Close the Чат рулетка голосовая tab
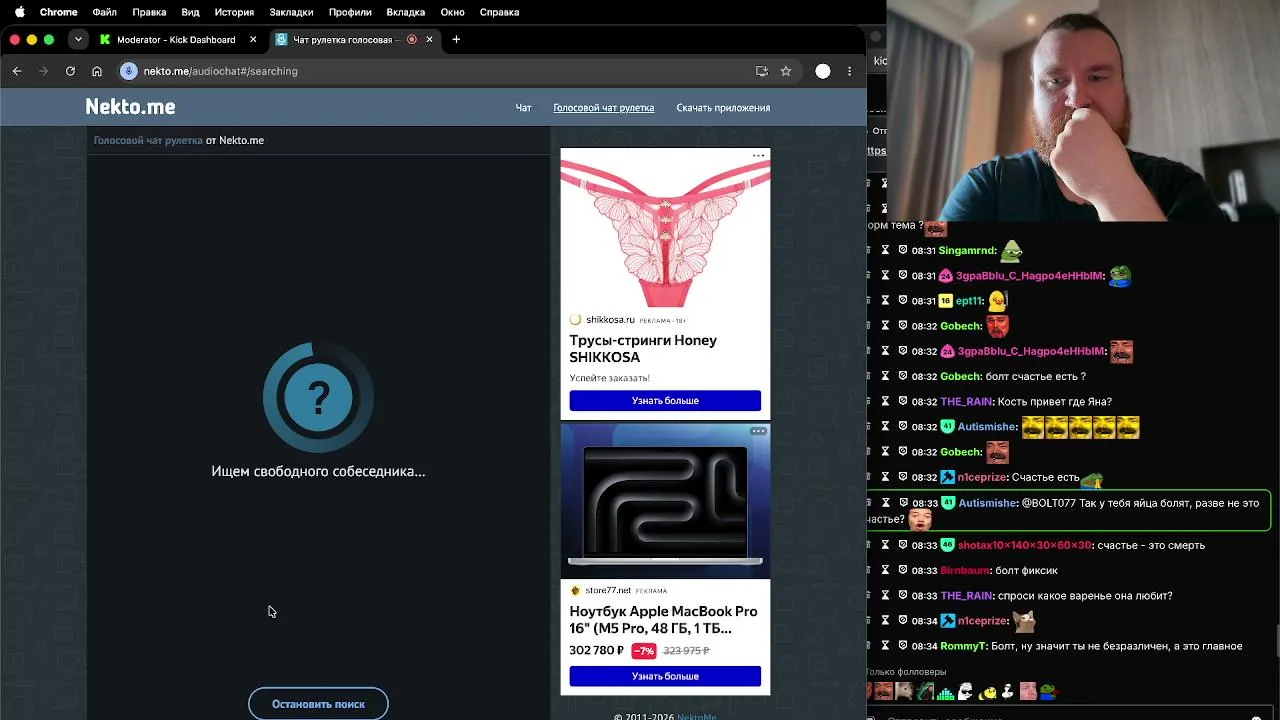1280x720 pixels. point(430,40)
